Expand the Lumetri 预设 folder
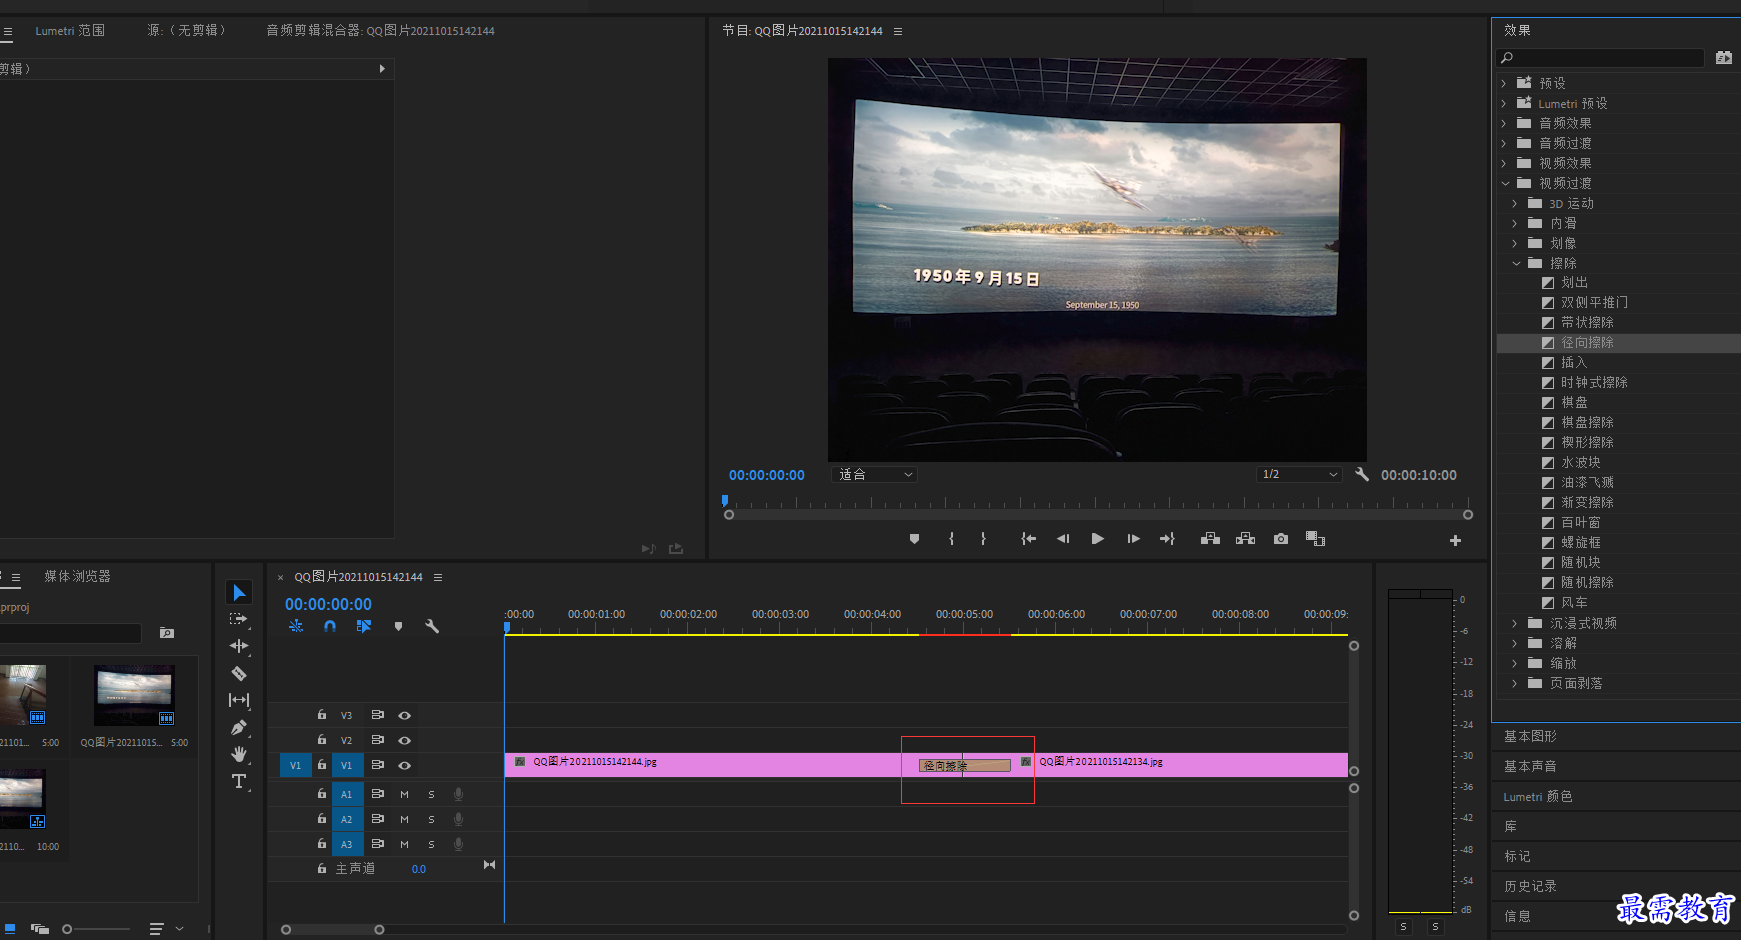 (1503, 103)
